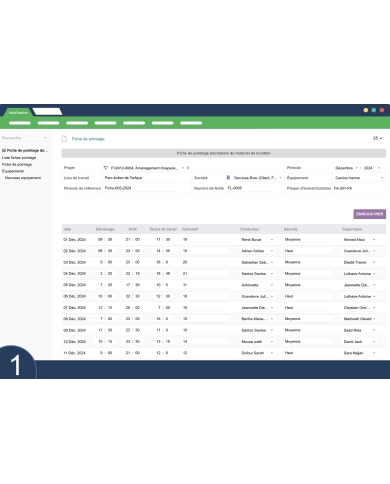Screen dimensions: 390x484
Task: Click the gray Fiche de pointage journalière title bar
Action: click(x=224, y=153)
